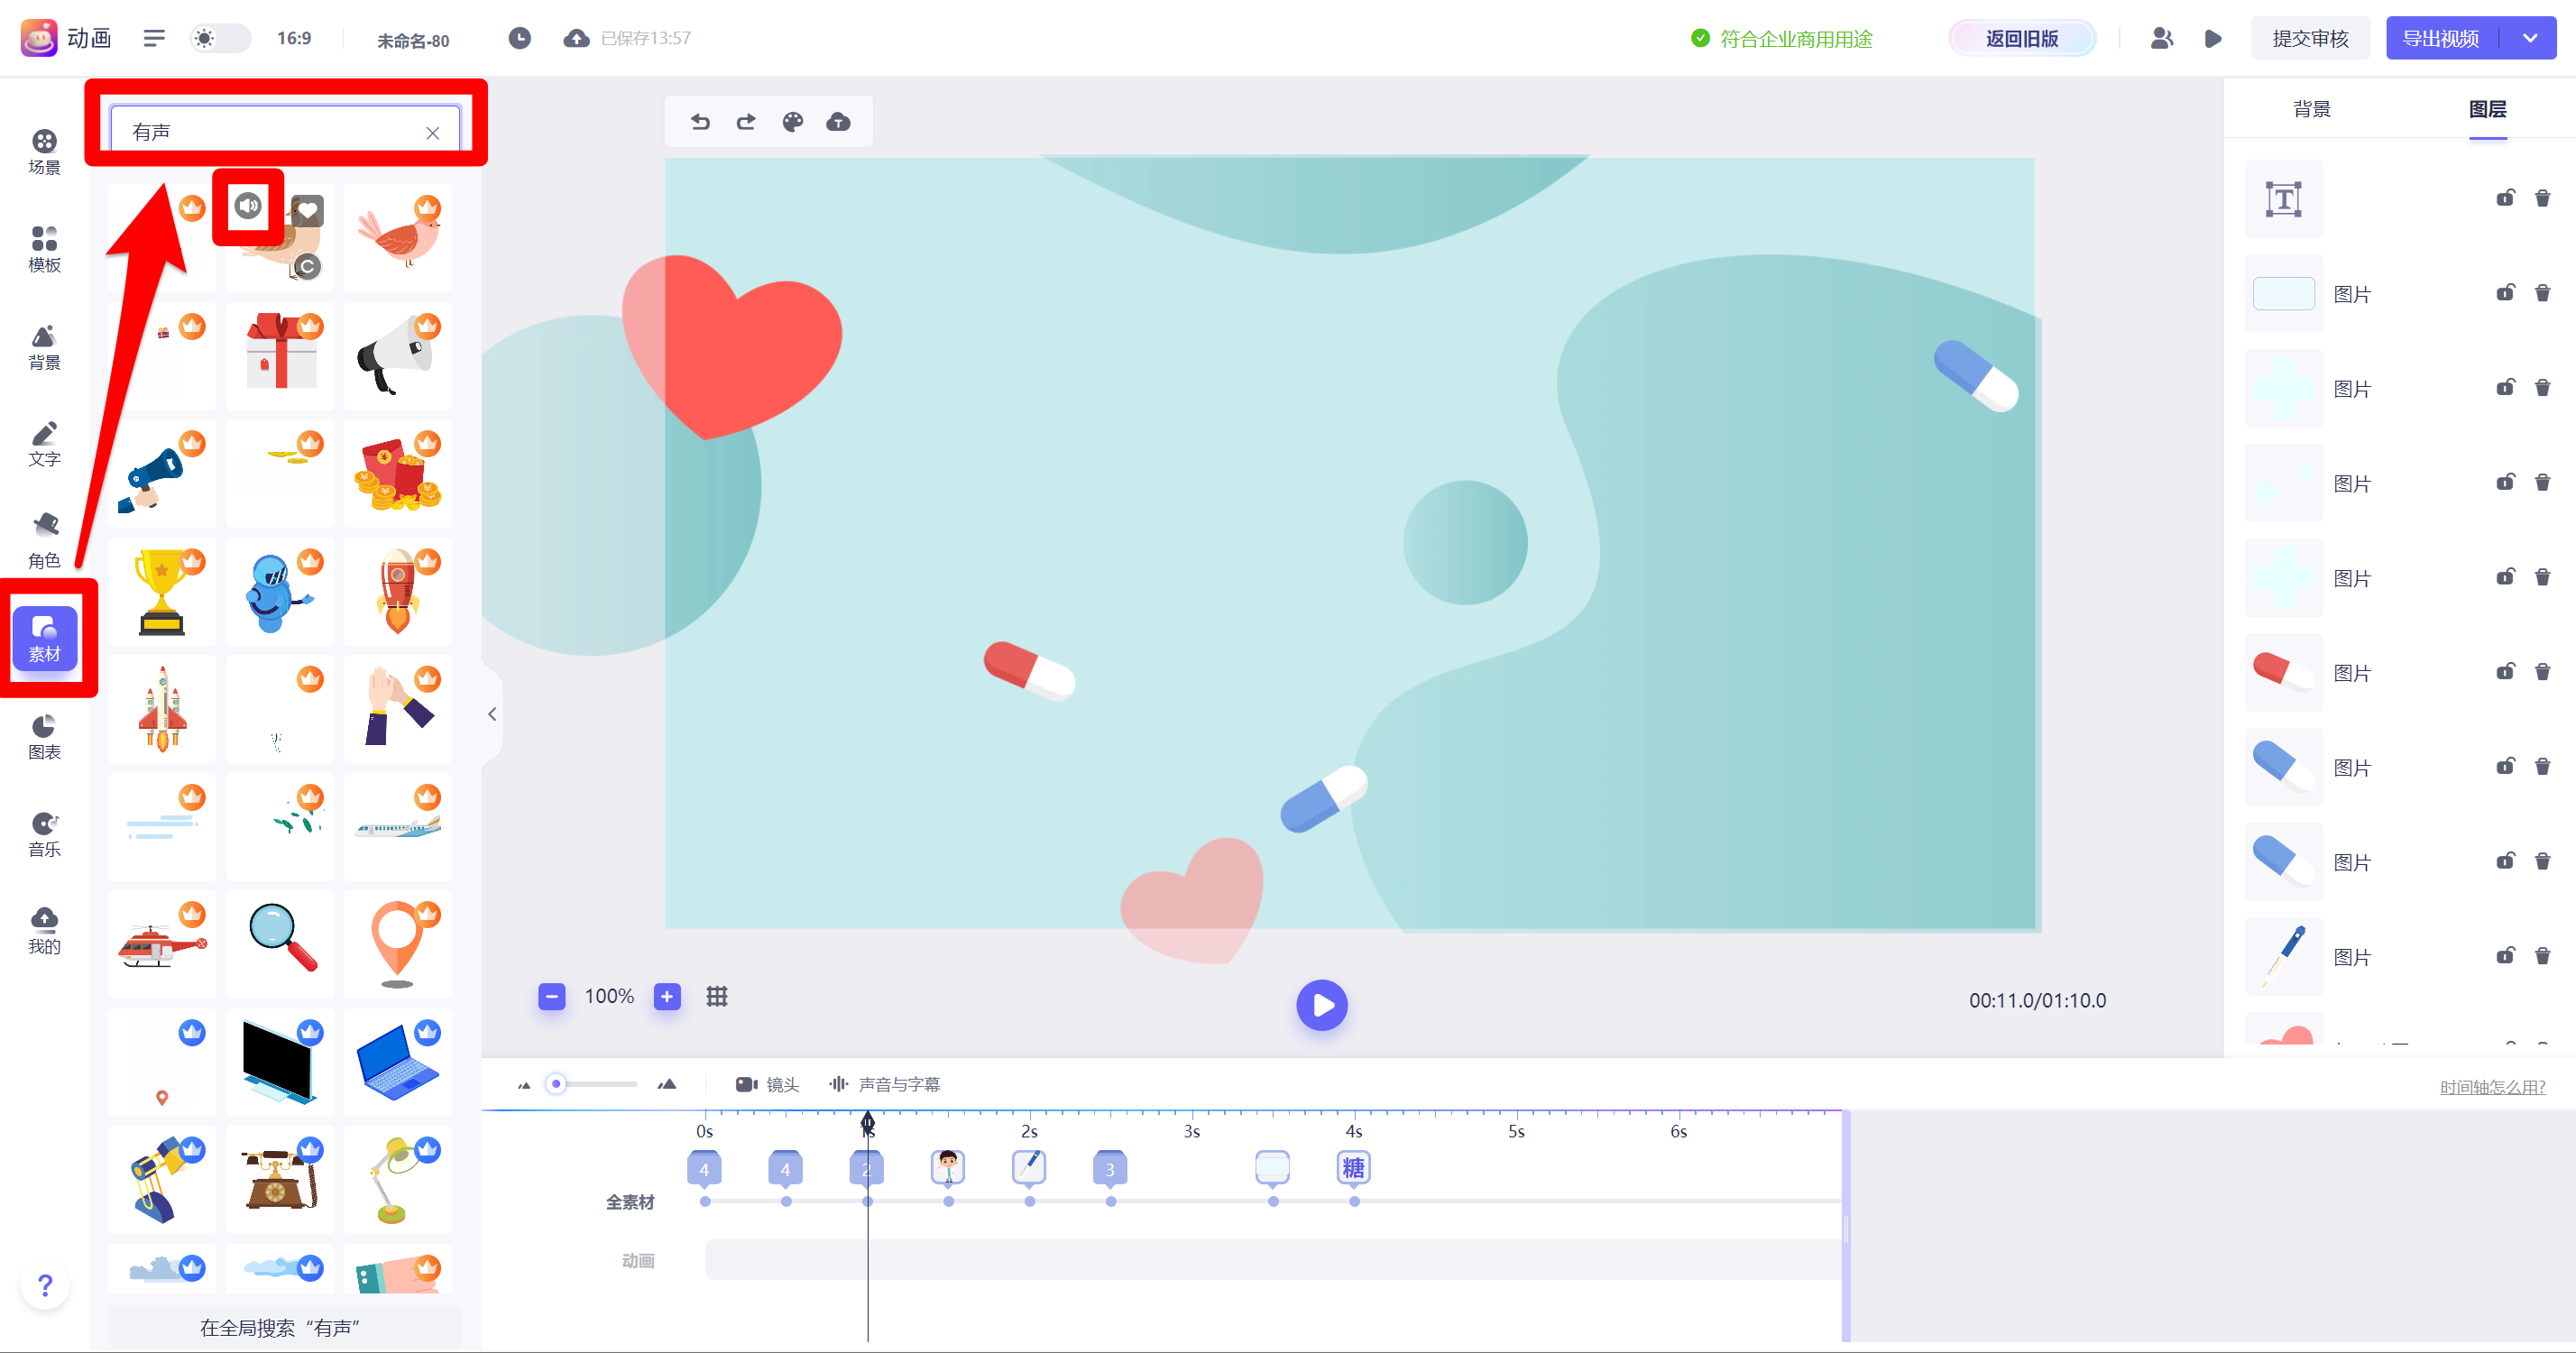Image resolution: width=2576 pixels, height=1353 pixels.
Task: Select the magnifying glass material
Action: (280, 944)
